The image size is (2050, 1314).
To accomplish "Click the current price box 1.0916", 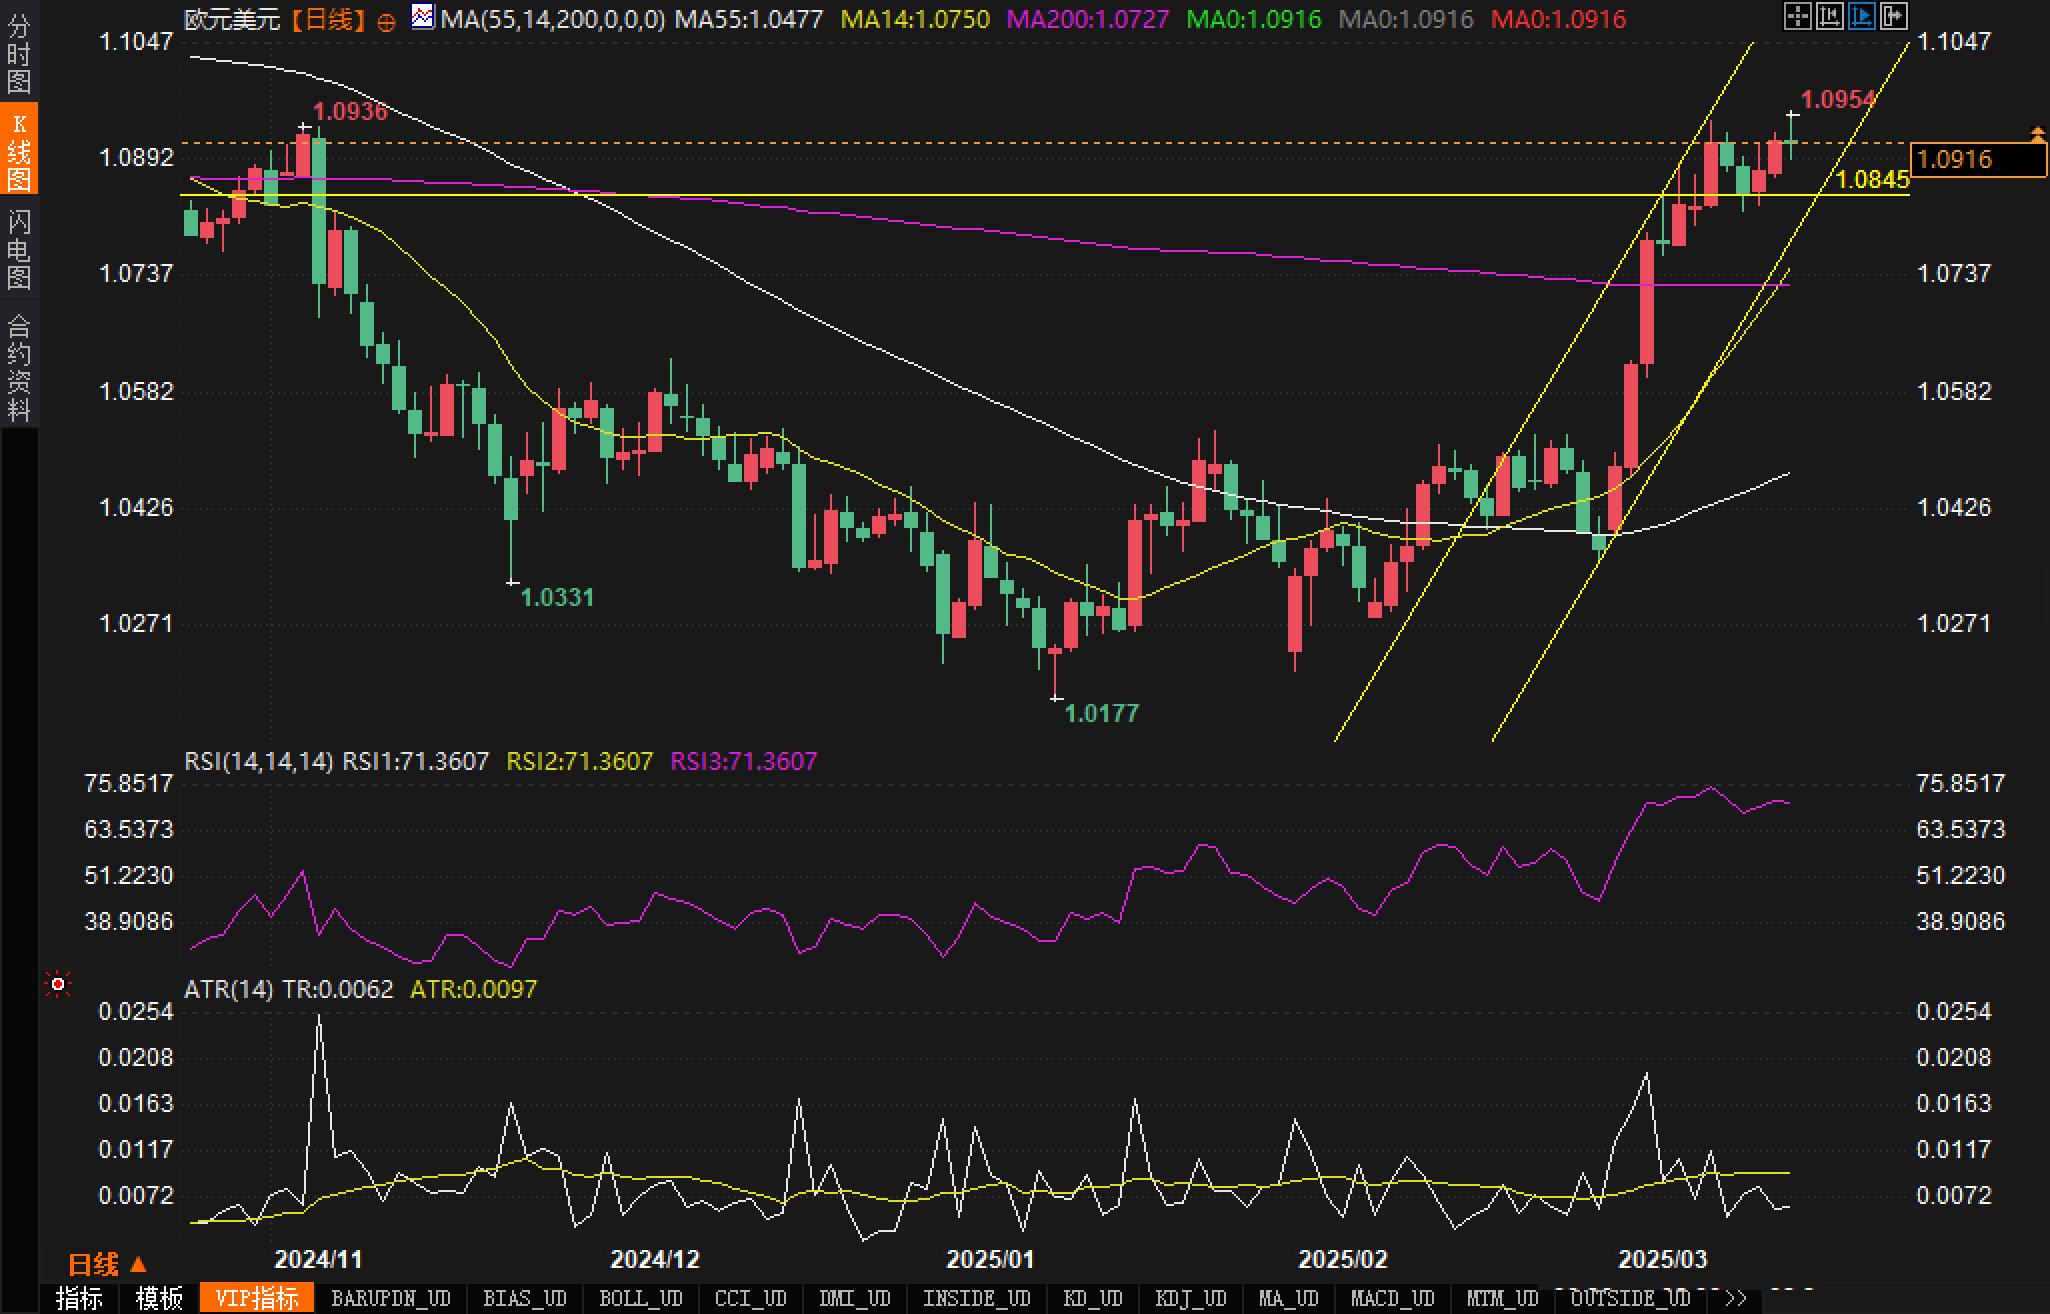I will [1978, 159].
